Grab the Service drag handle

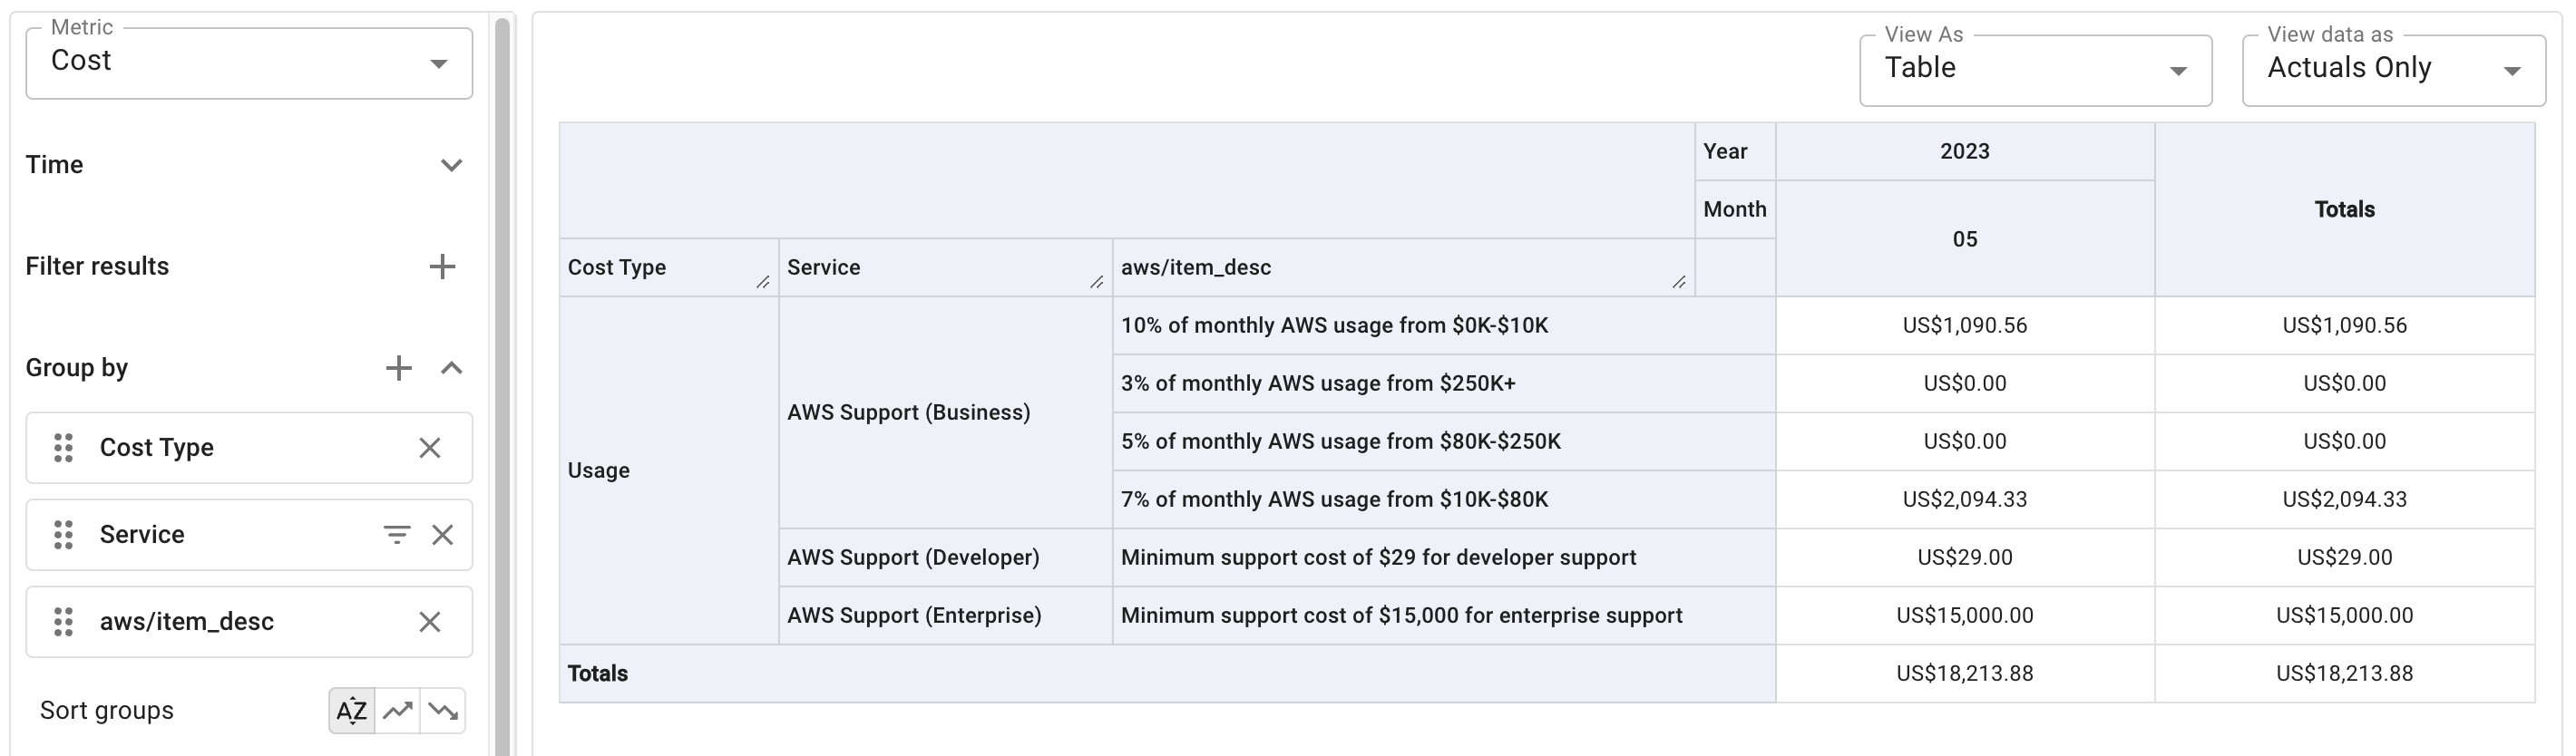coord(63,535)
